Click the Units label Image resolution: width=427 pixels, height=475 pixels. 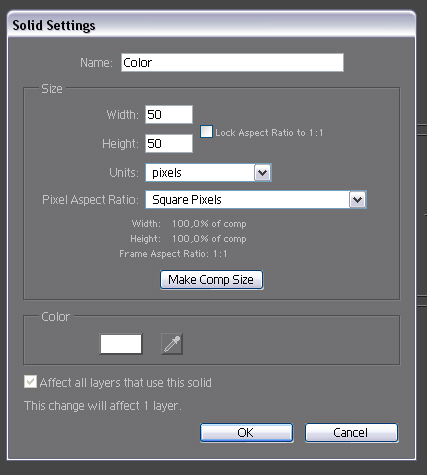click(124, 173)
